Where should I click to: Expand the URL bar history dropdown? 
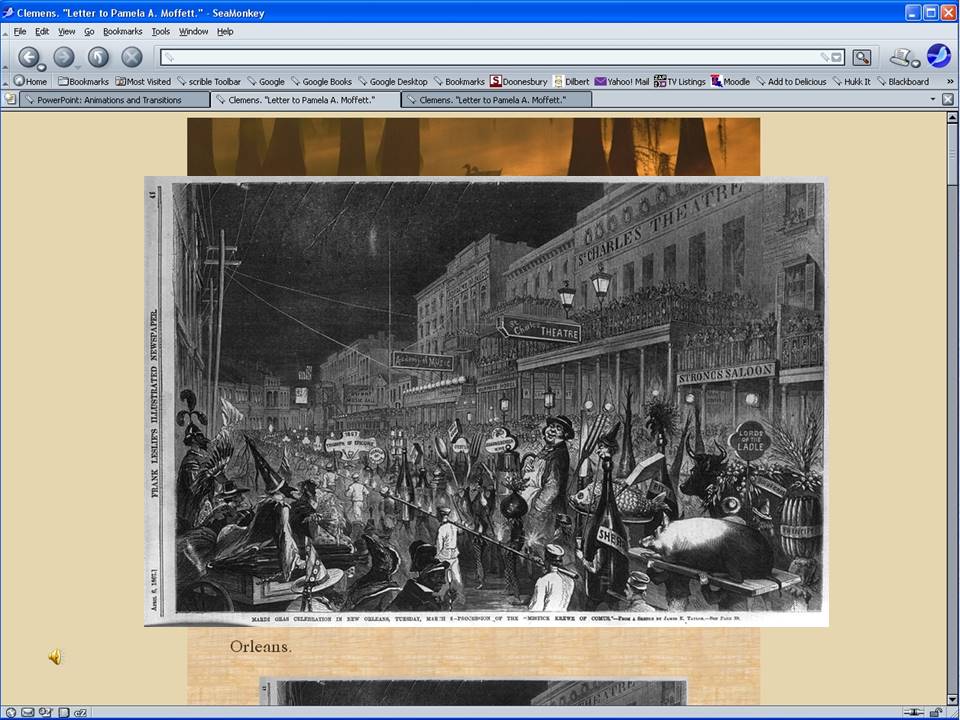tap(837, 58)
